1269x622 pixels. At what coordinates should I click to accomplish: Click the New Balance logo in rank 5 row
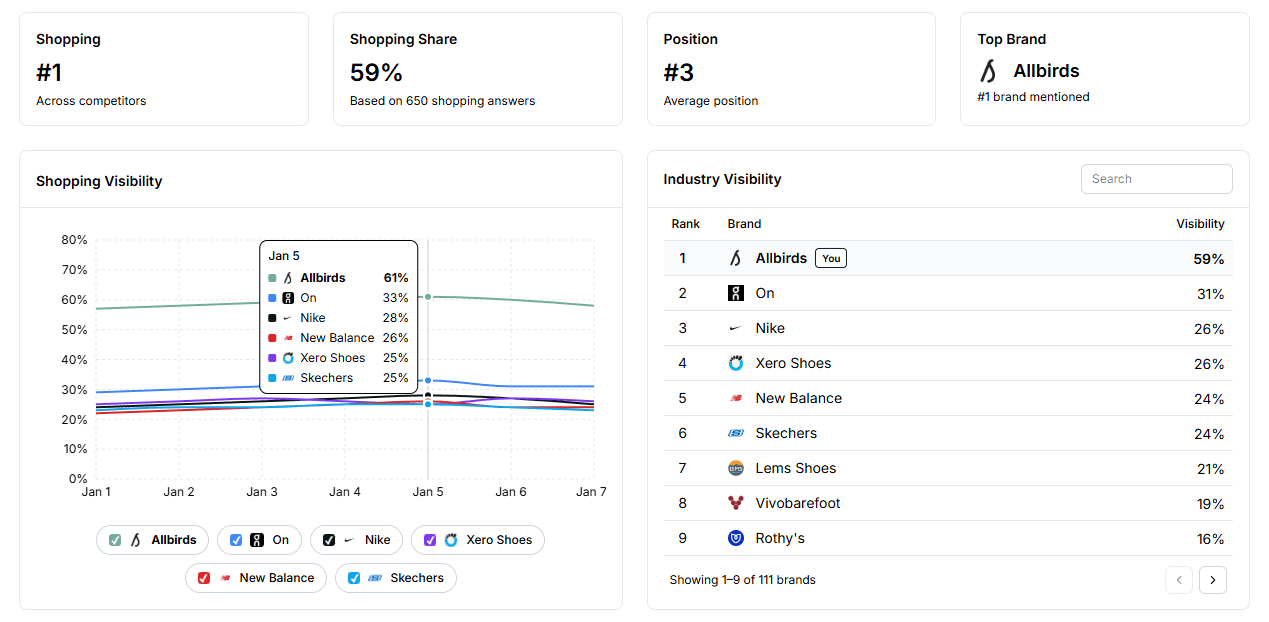pyautogui.click(x=735, y=398)
